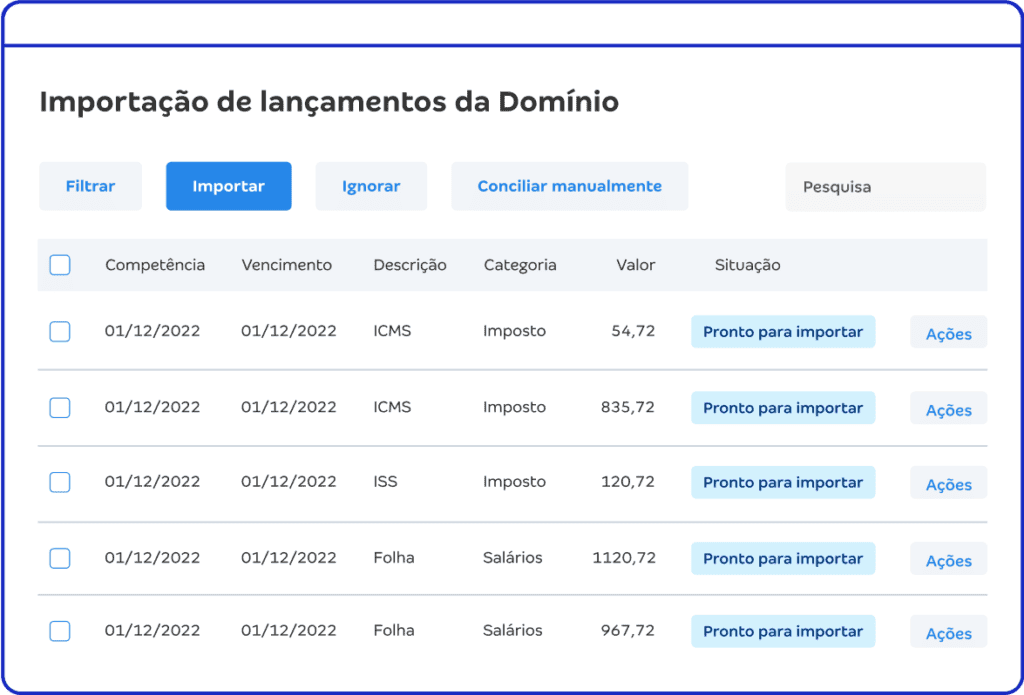The image size is (1024, 695).
Task: Click the Competência date in the 54,72 row
Action: [152, 331]
